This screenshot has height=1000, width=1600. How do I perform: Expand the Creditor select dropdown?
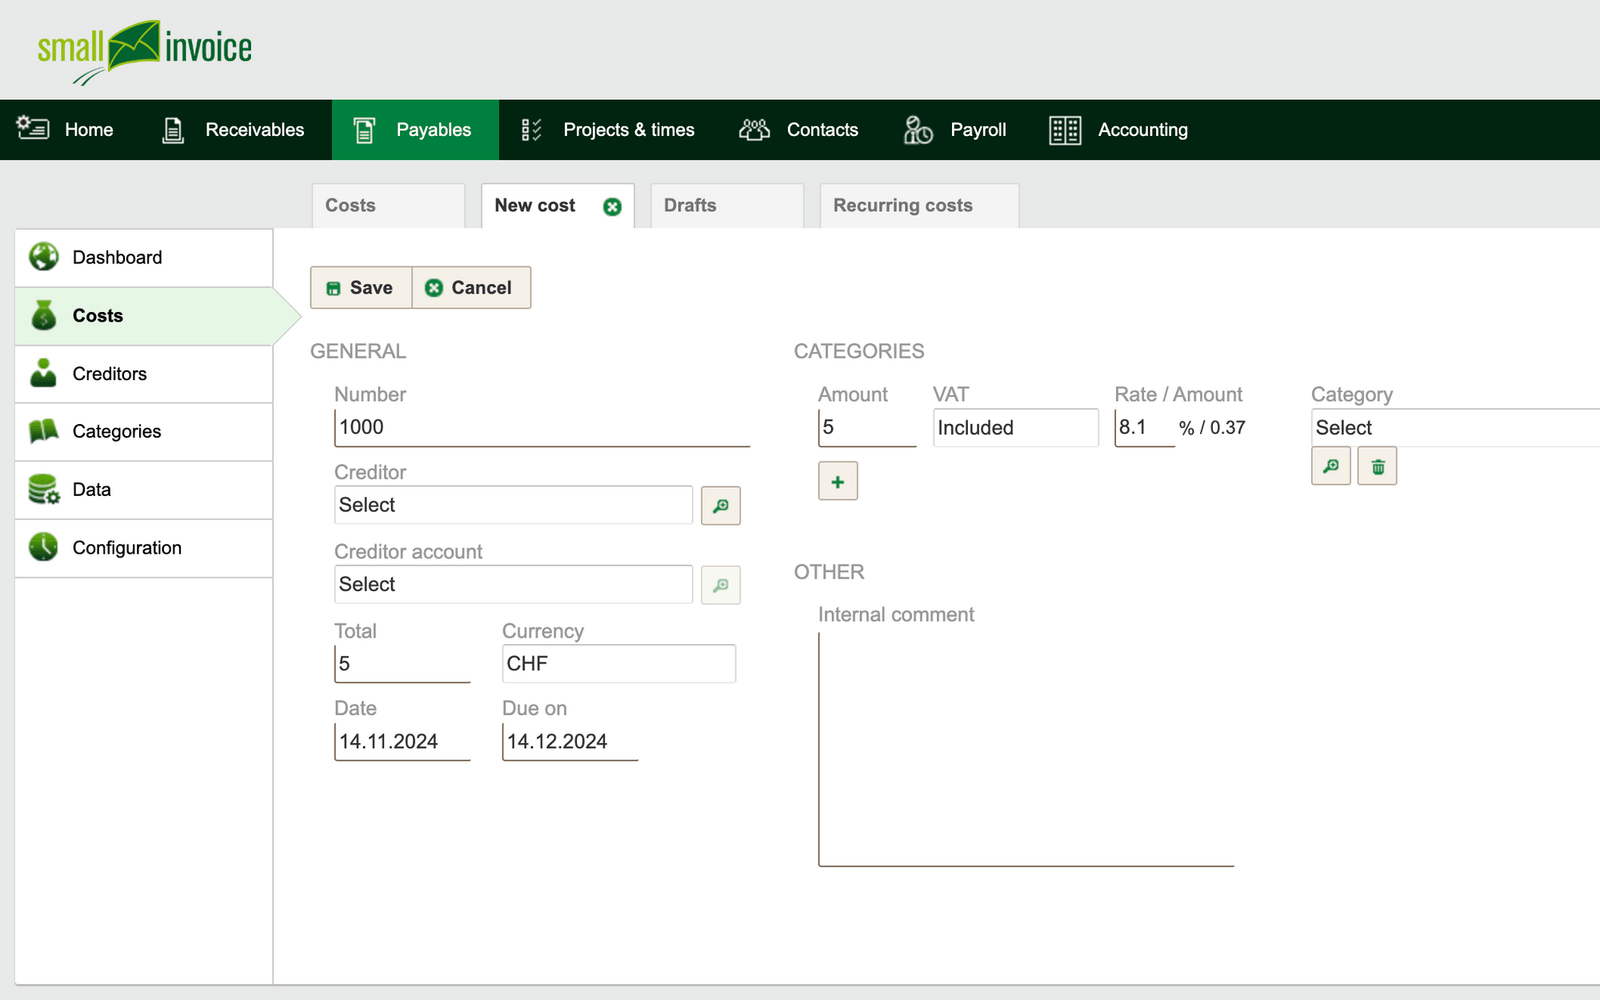[x=513, y=506]
